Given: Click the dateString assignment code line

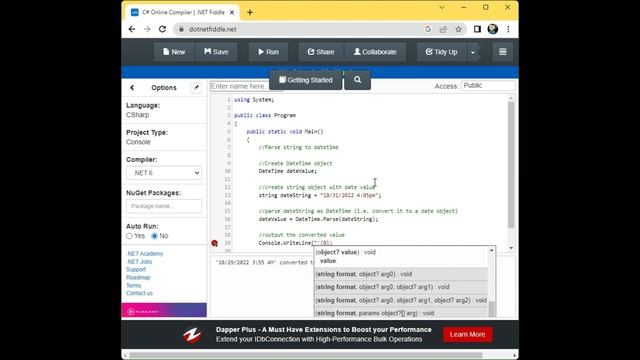Looking at the screenshot, I should pos(320,195).
